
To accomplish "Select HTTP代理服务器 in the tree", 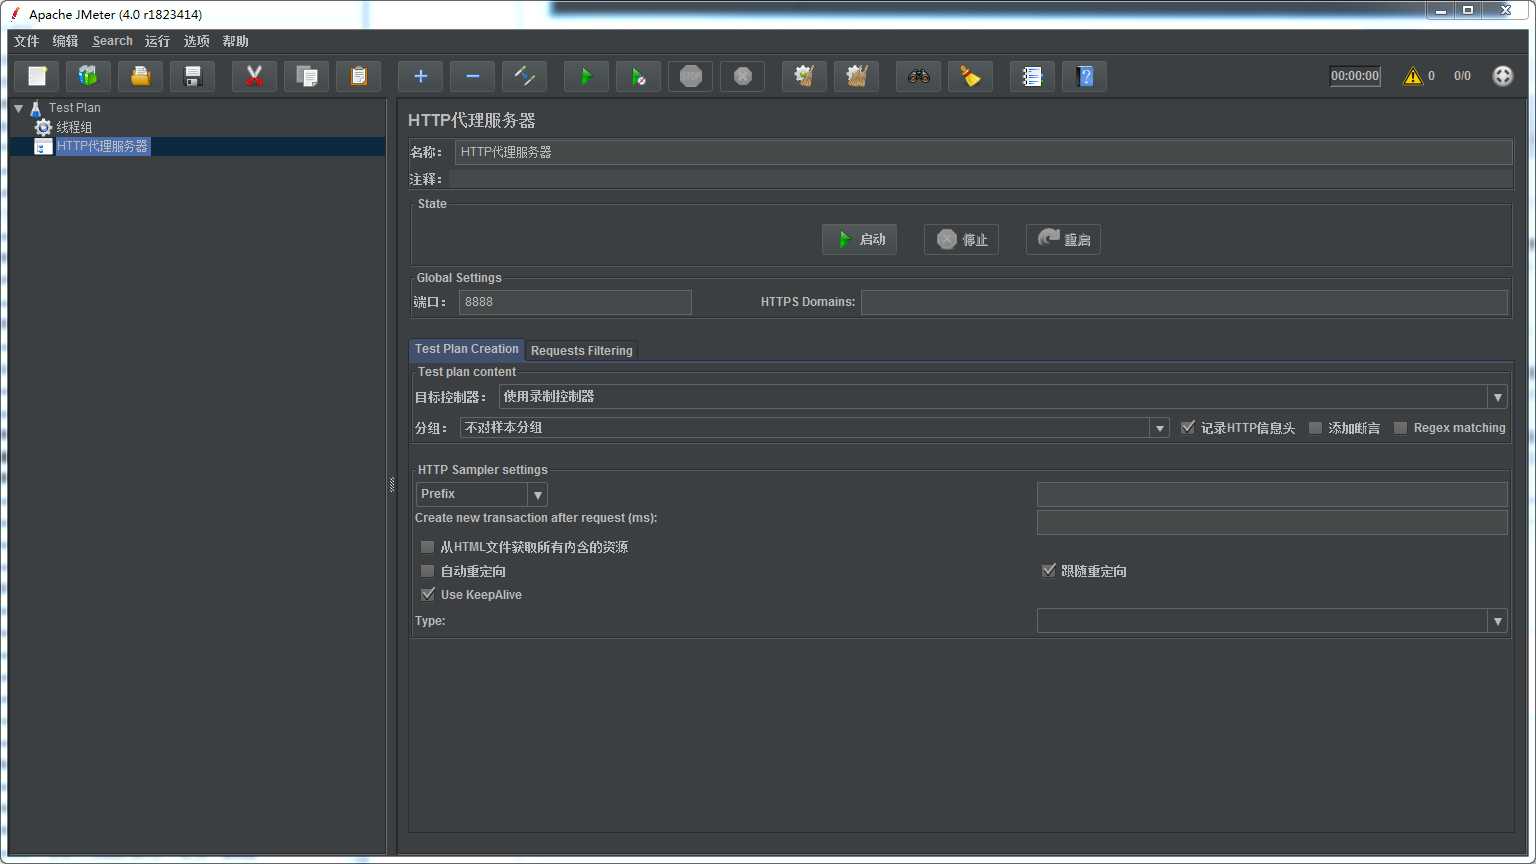I will tap(102, 146).
